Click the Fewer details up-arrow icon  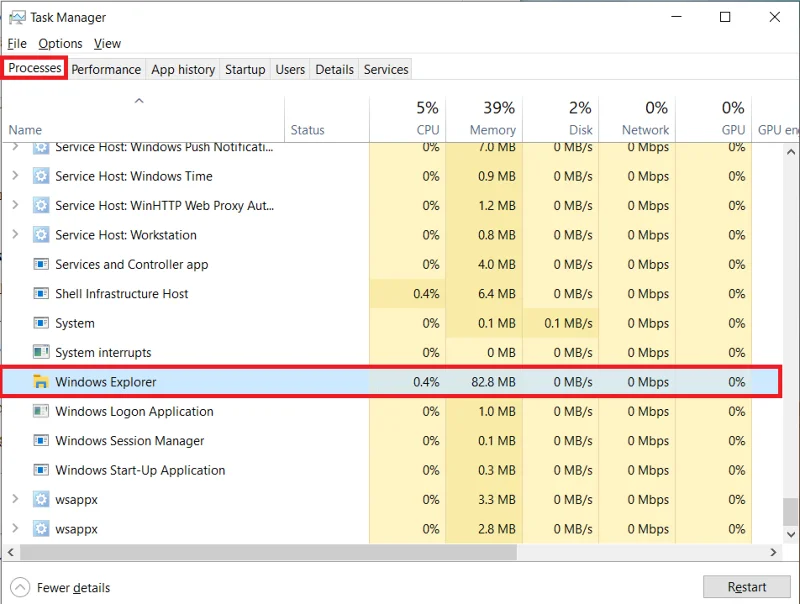tap(20, 587)
